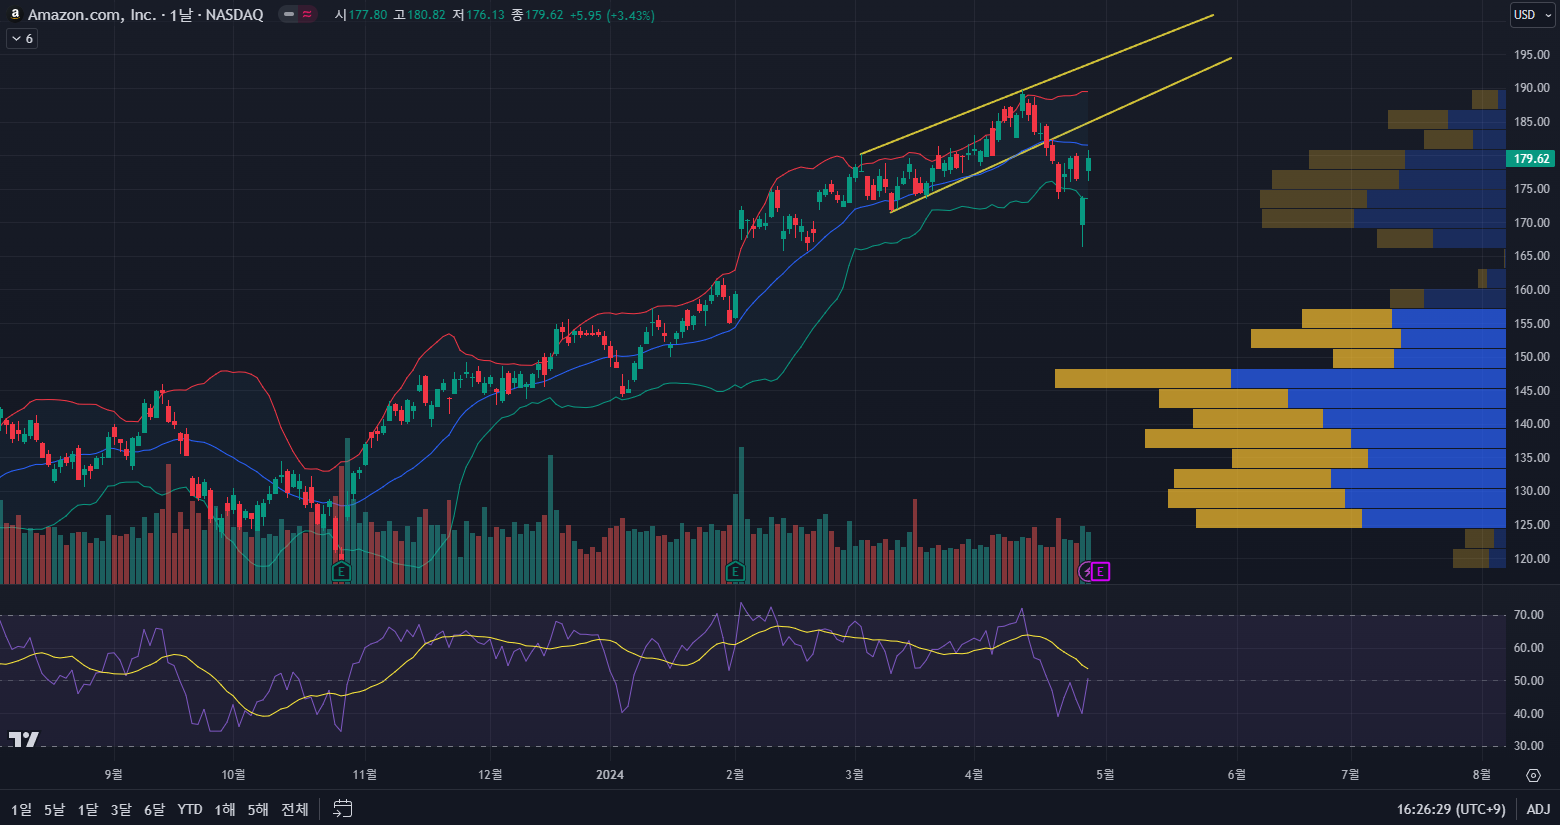Image resolution: width=1560 pixels, height=825 pixels.
Task: Select the 1일 date range
Action: 21,809
